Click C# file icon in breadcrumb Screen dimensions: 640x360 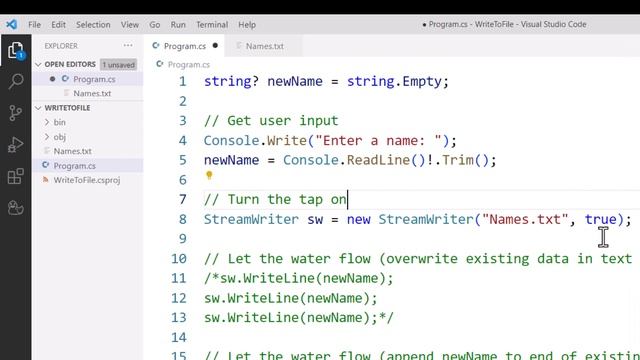[x=160, y=64]
